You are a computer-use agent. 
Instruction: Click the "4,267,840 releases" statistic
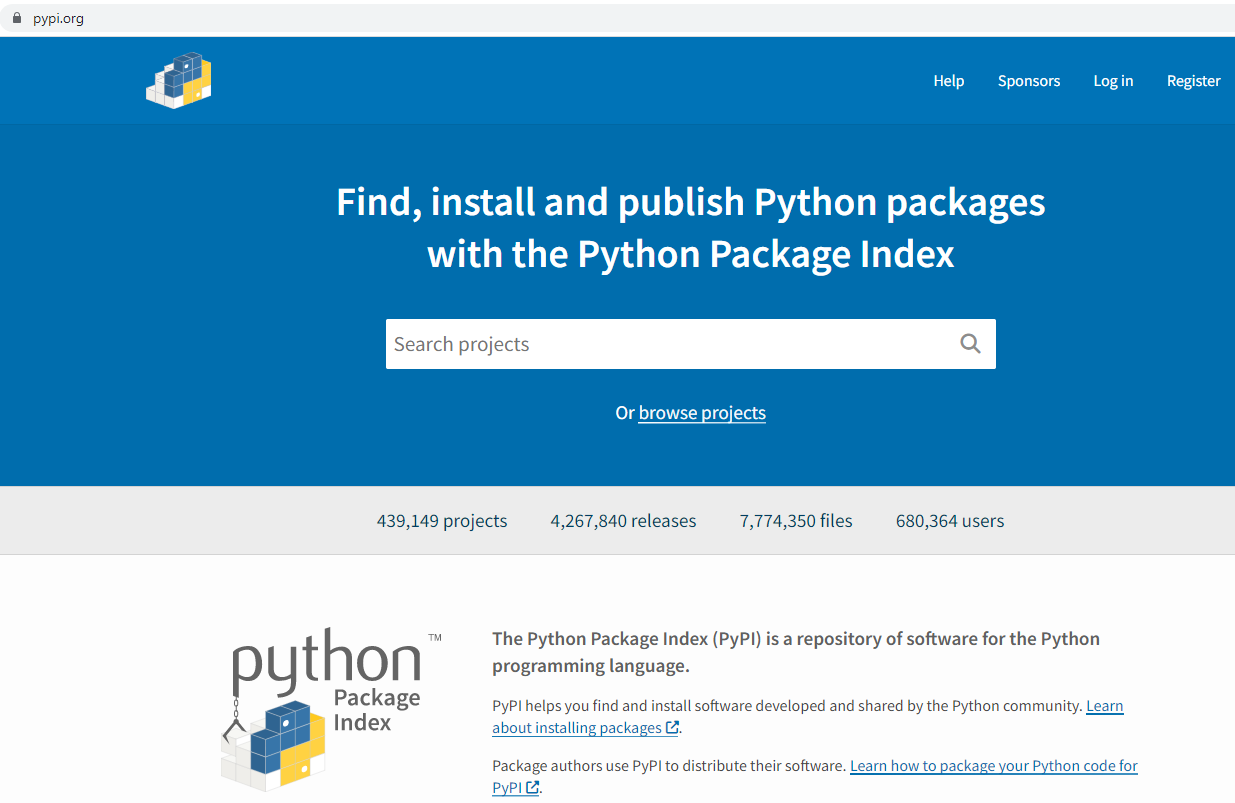click(623, 521)
